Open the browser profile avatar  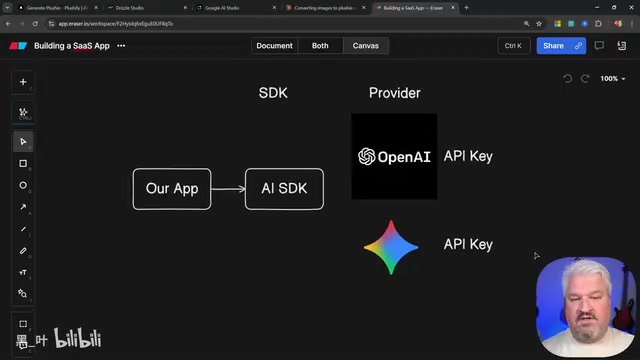618,24
